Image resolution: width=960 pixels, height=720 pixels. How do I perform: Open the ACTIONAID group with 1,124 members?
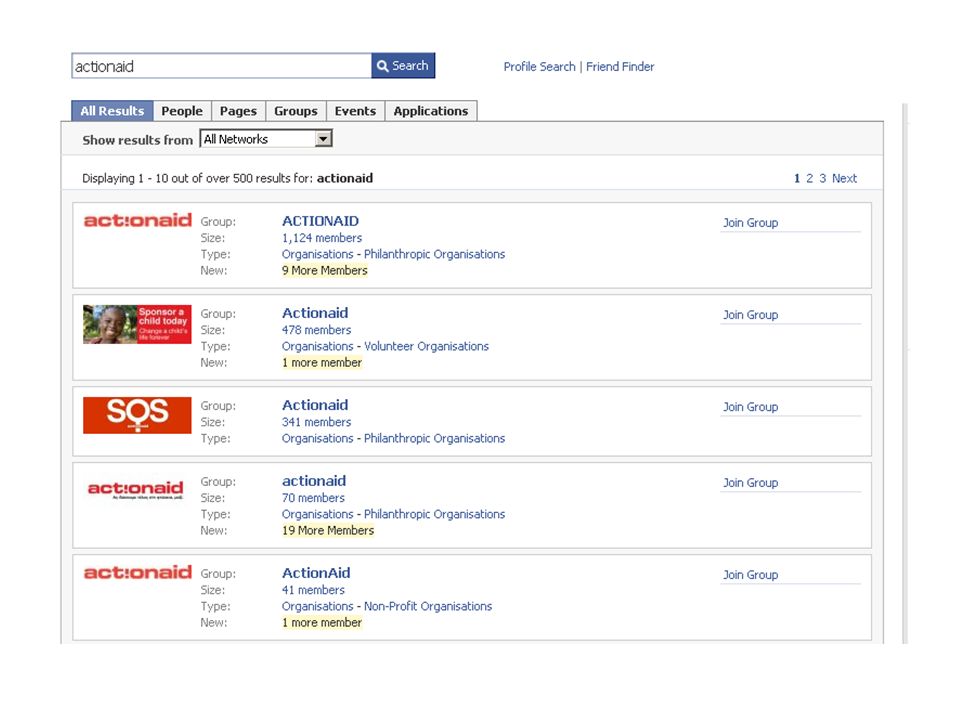click(320, 221)
